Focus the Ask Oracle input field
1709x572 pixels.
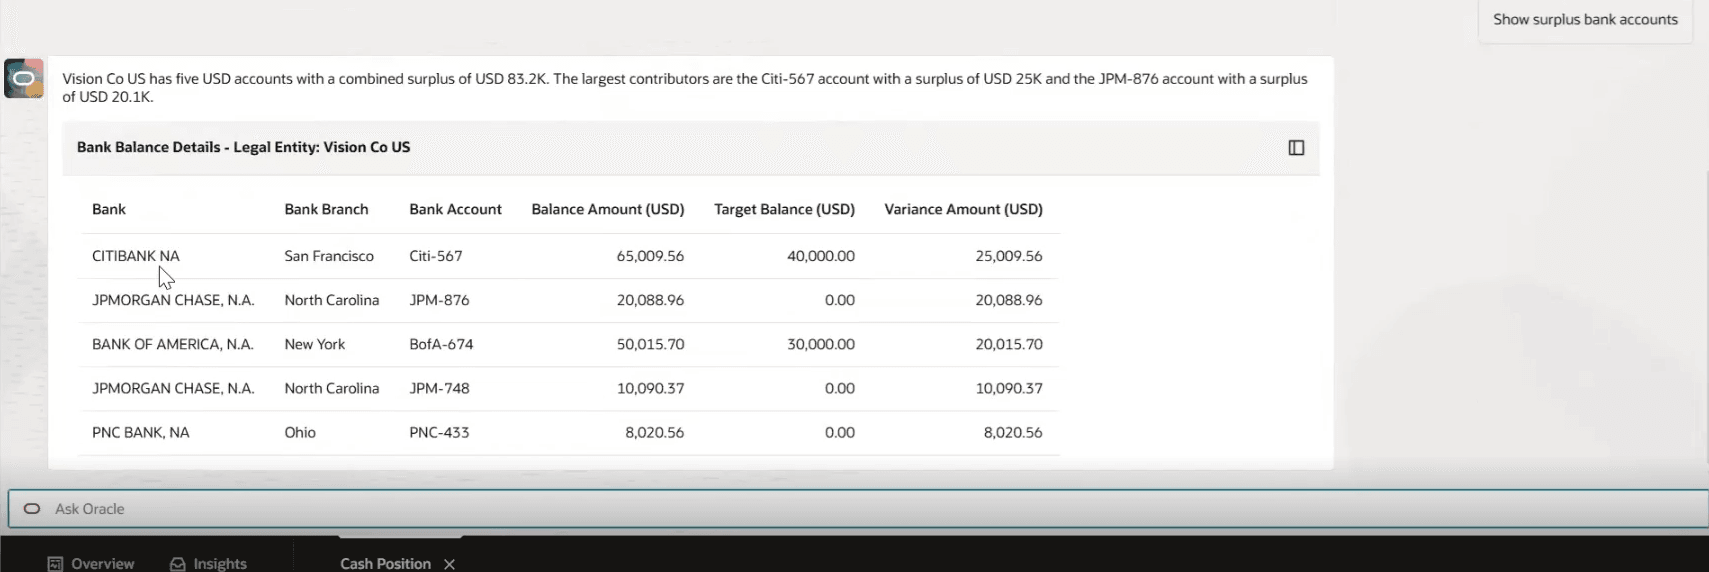tap(858, 509)
